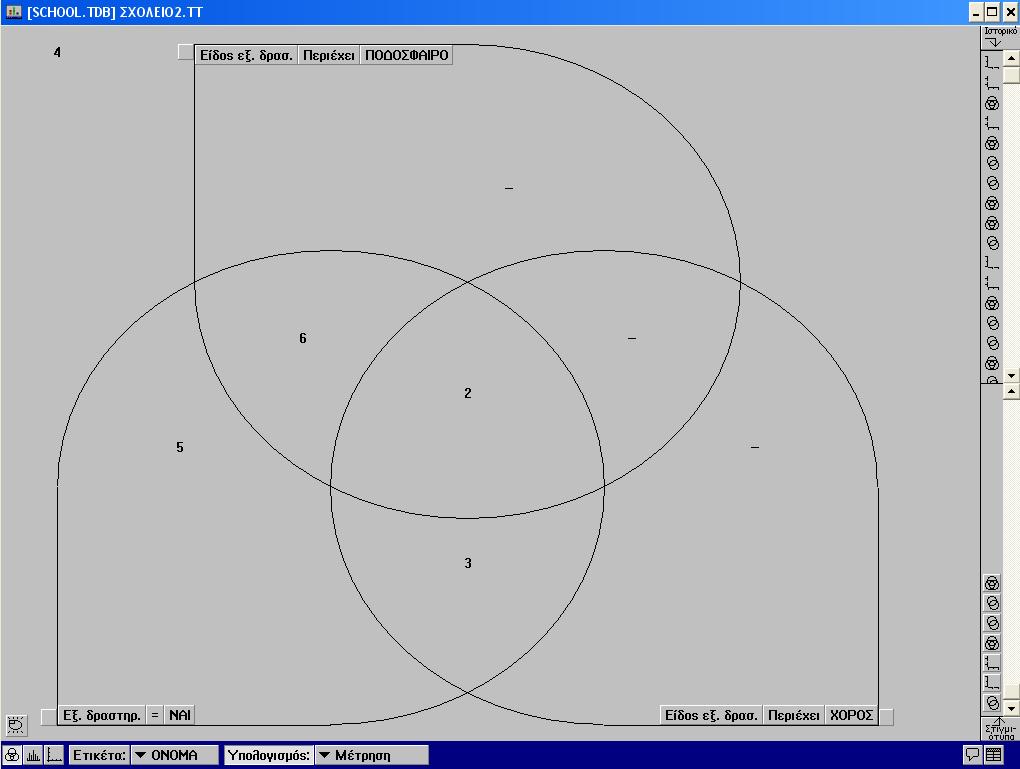Open the data table icon

(x=993, y=755)
